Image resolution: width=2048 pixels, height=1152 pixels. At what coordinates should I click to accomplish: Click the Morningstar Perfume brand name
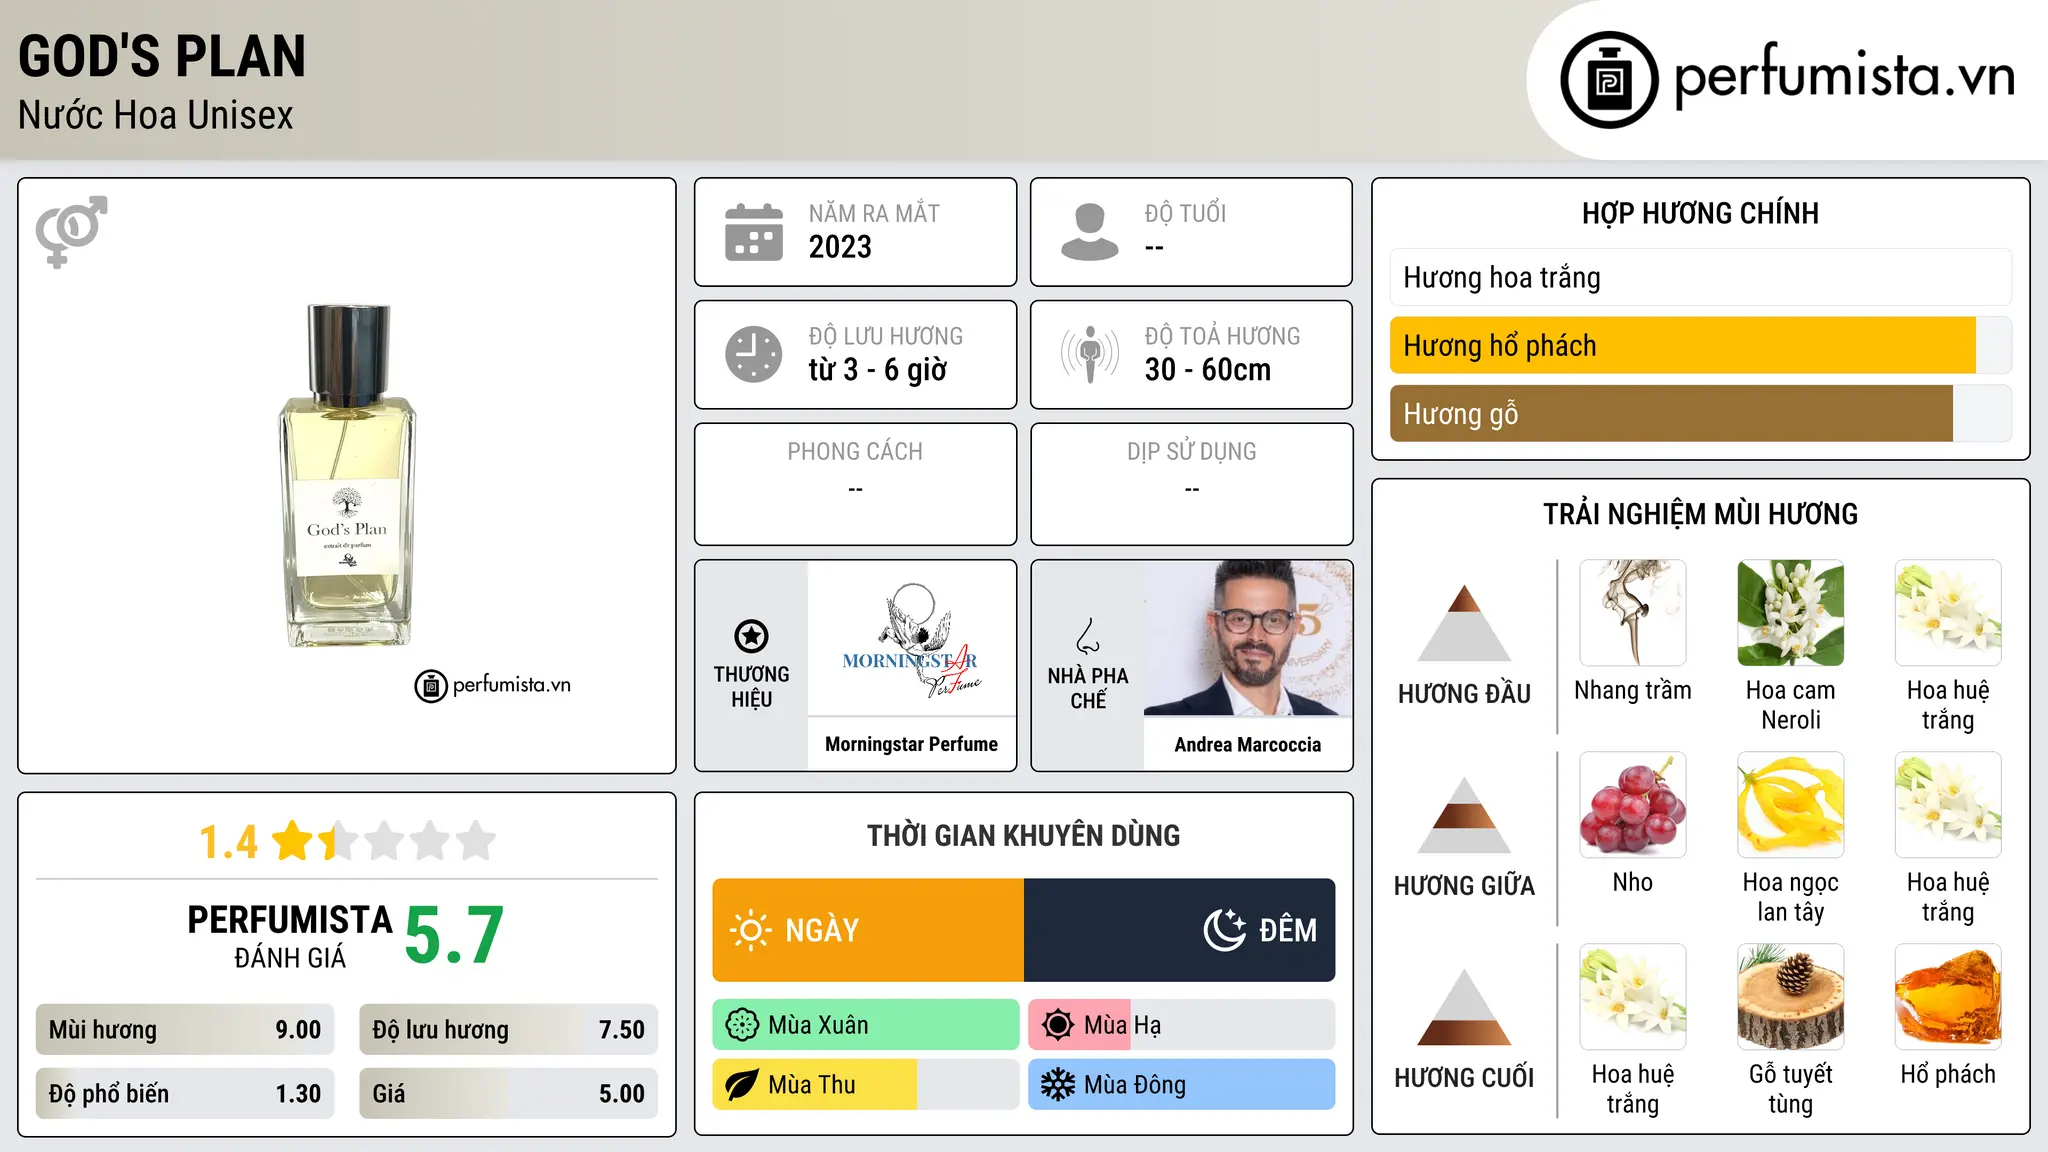pyautogui.click(x=911, y=744)
